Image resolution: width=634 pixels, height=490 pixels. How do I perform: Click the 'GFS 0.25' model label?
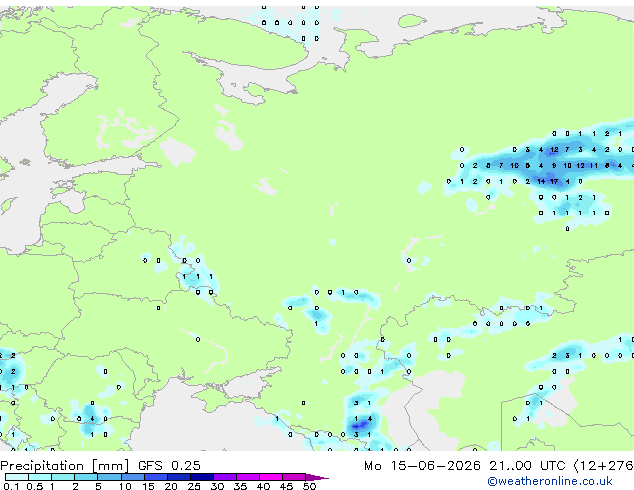point(169,466)
